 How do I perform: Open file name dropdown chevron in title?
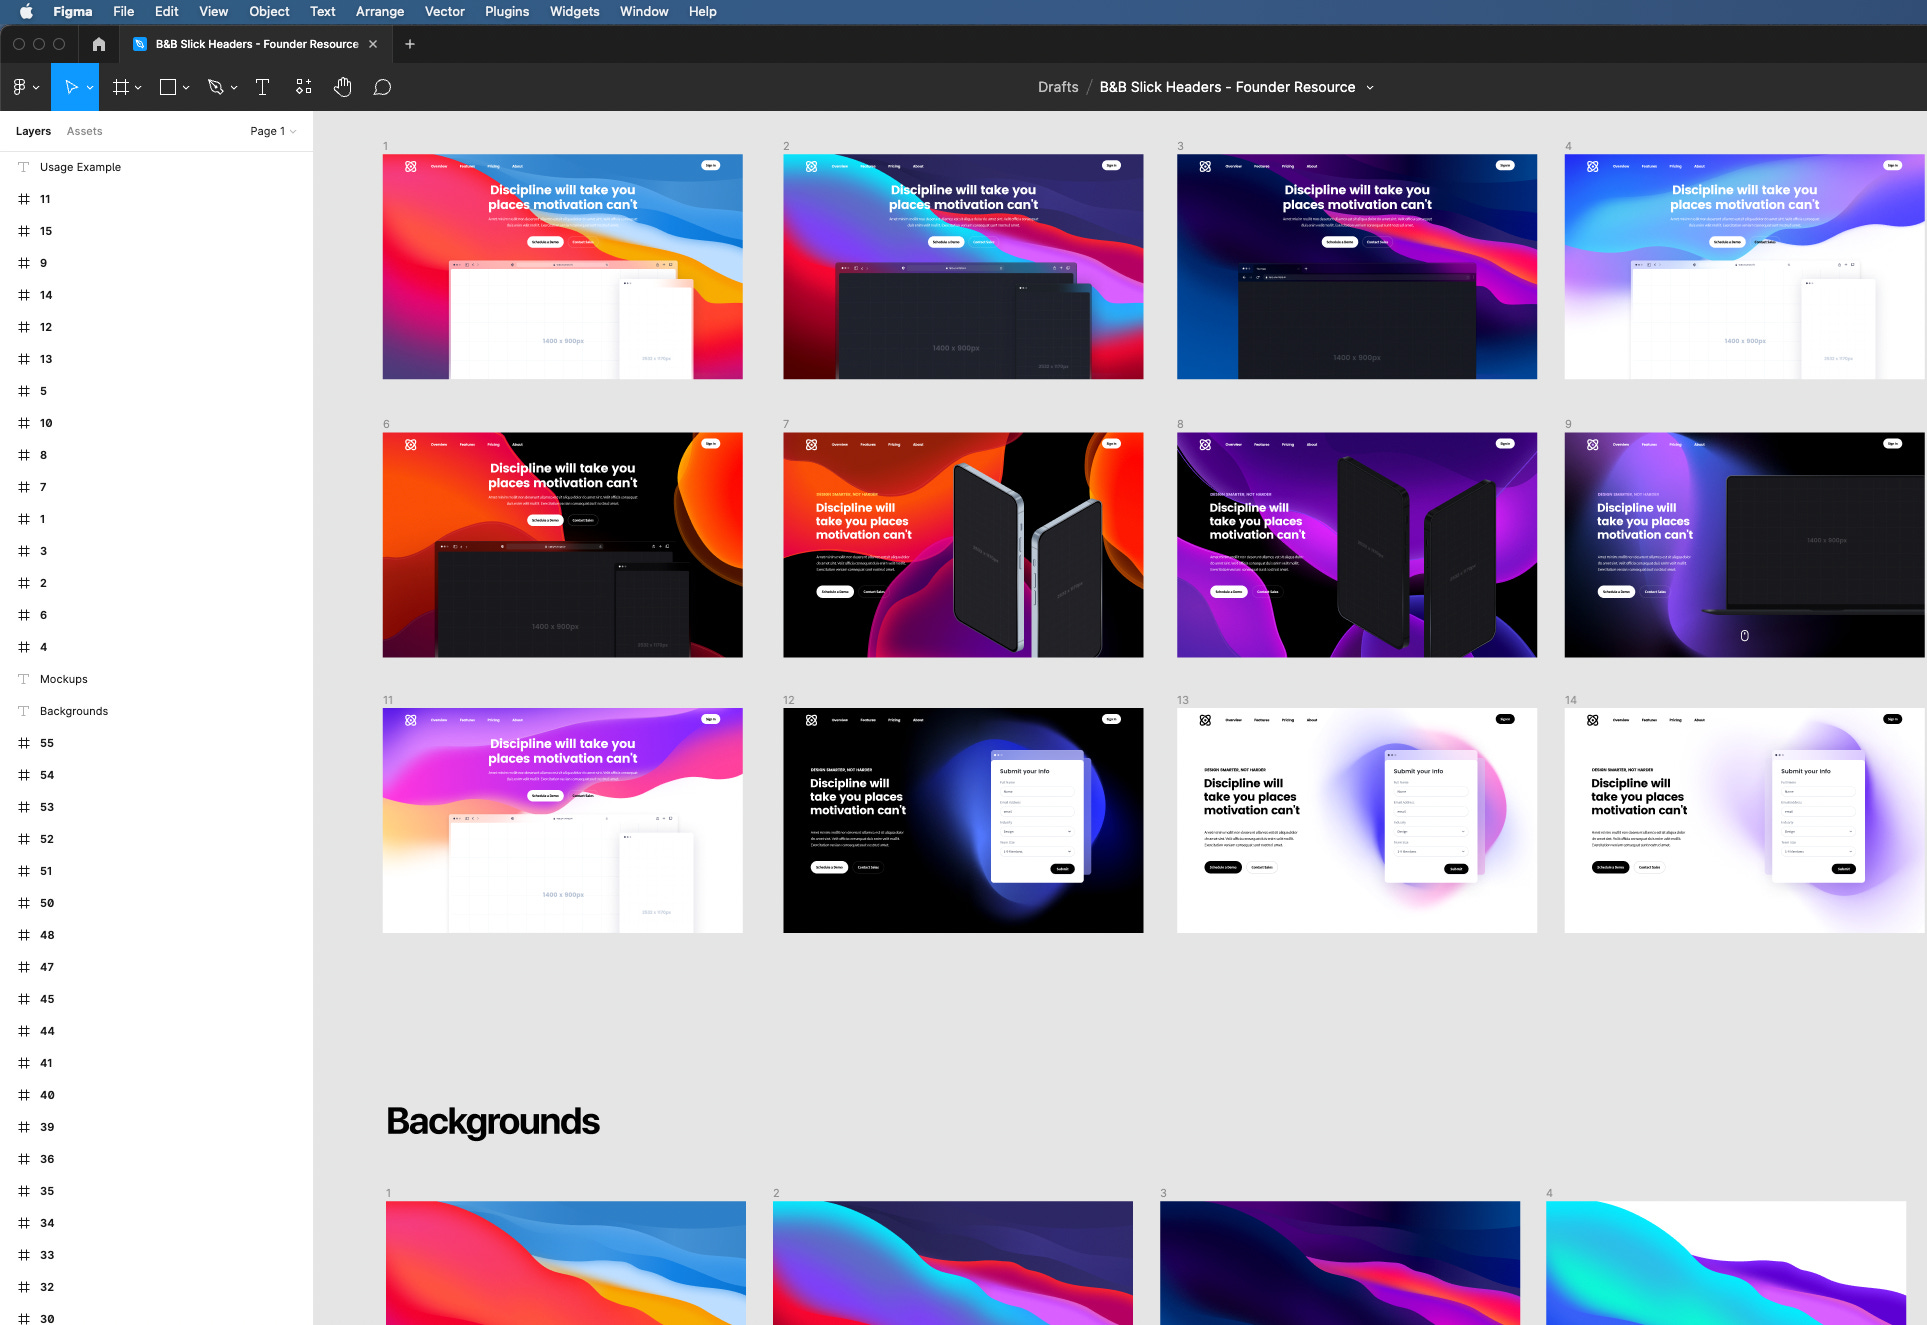1370,88
